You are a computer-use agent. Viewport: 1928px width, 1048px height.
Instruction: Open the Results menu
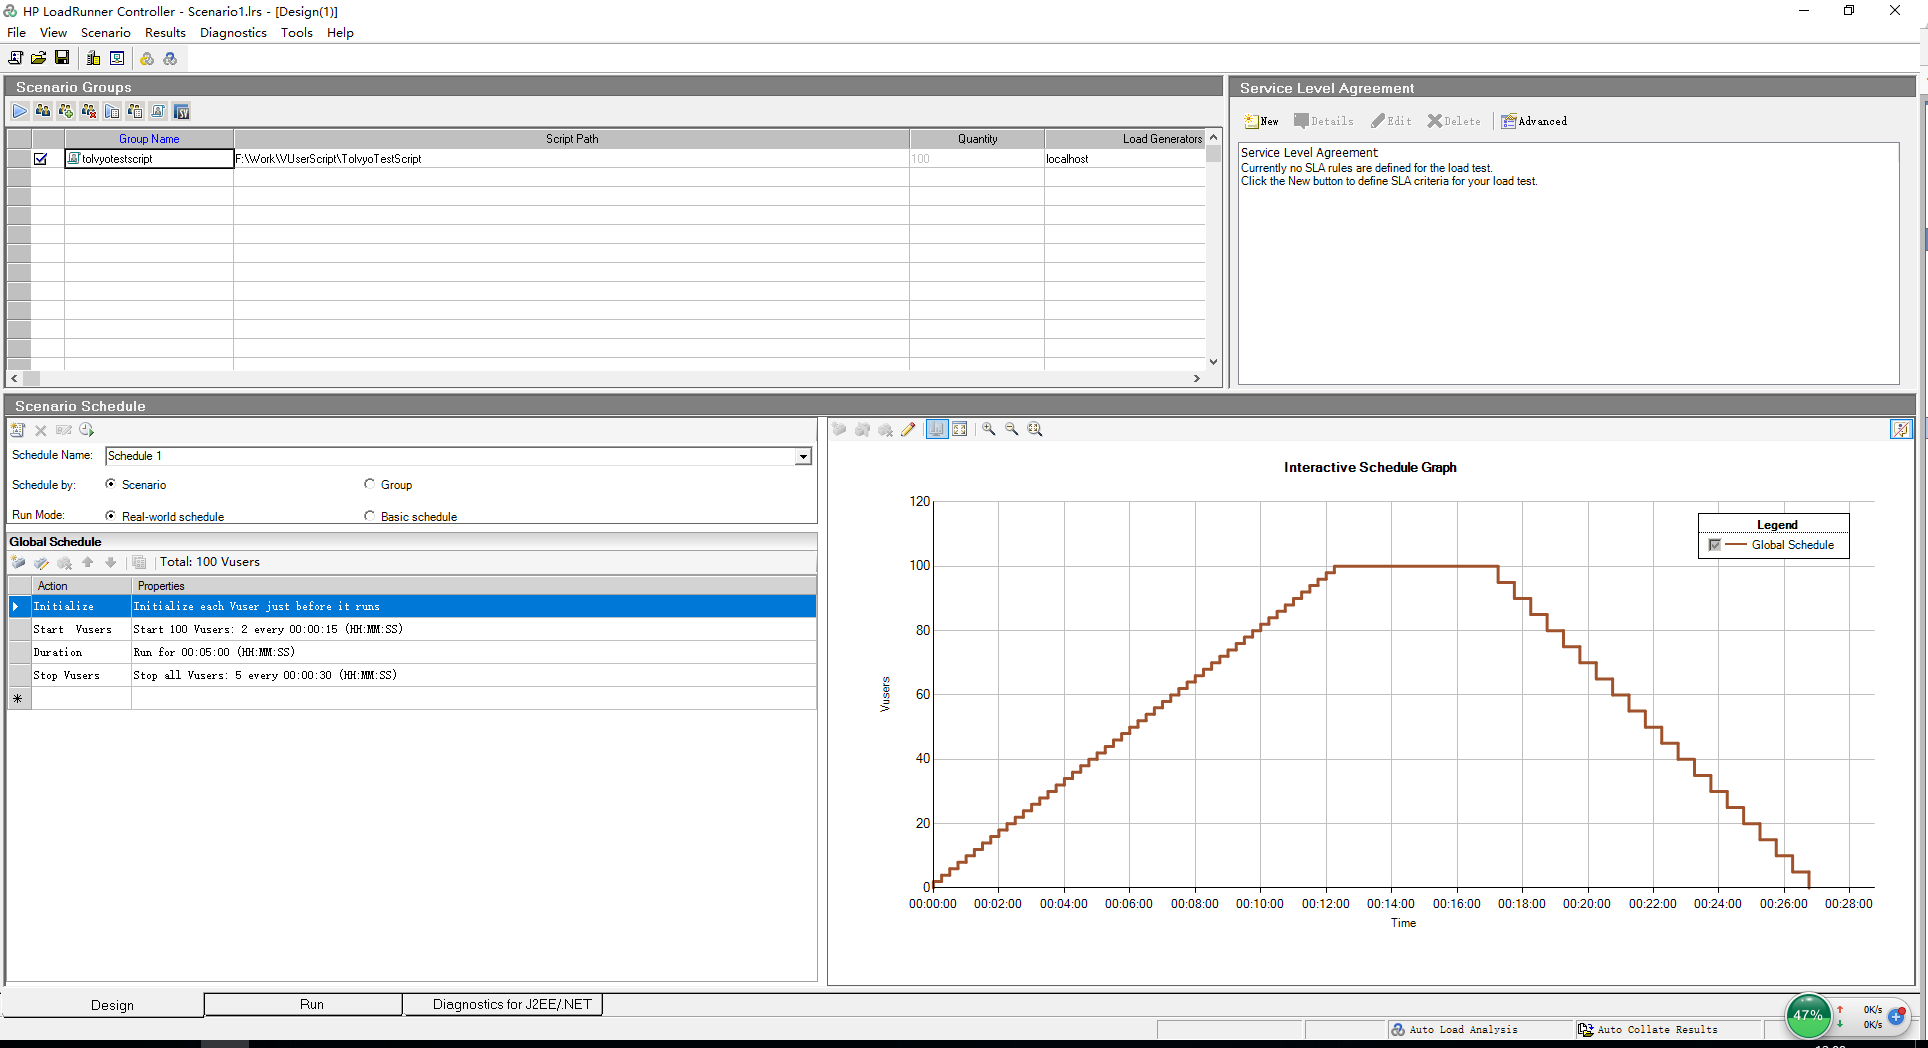point(166,32)
